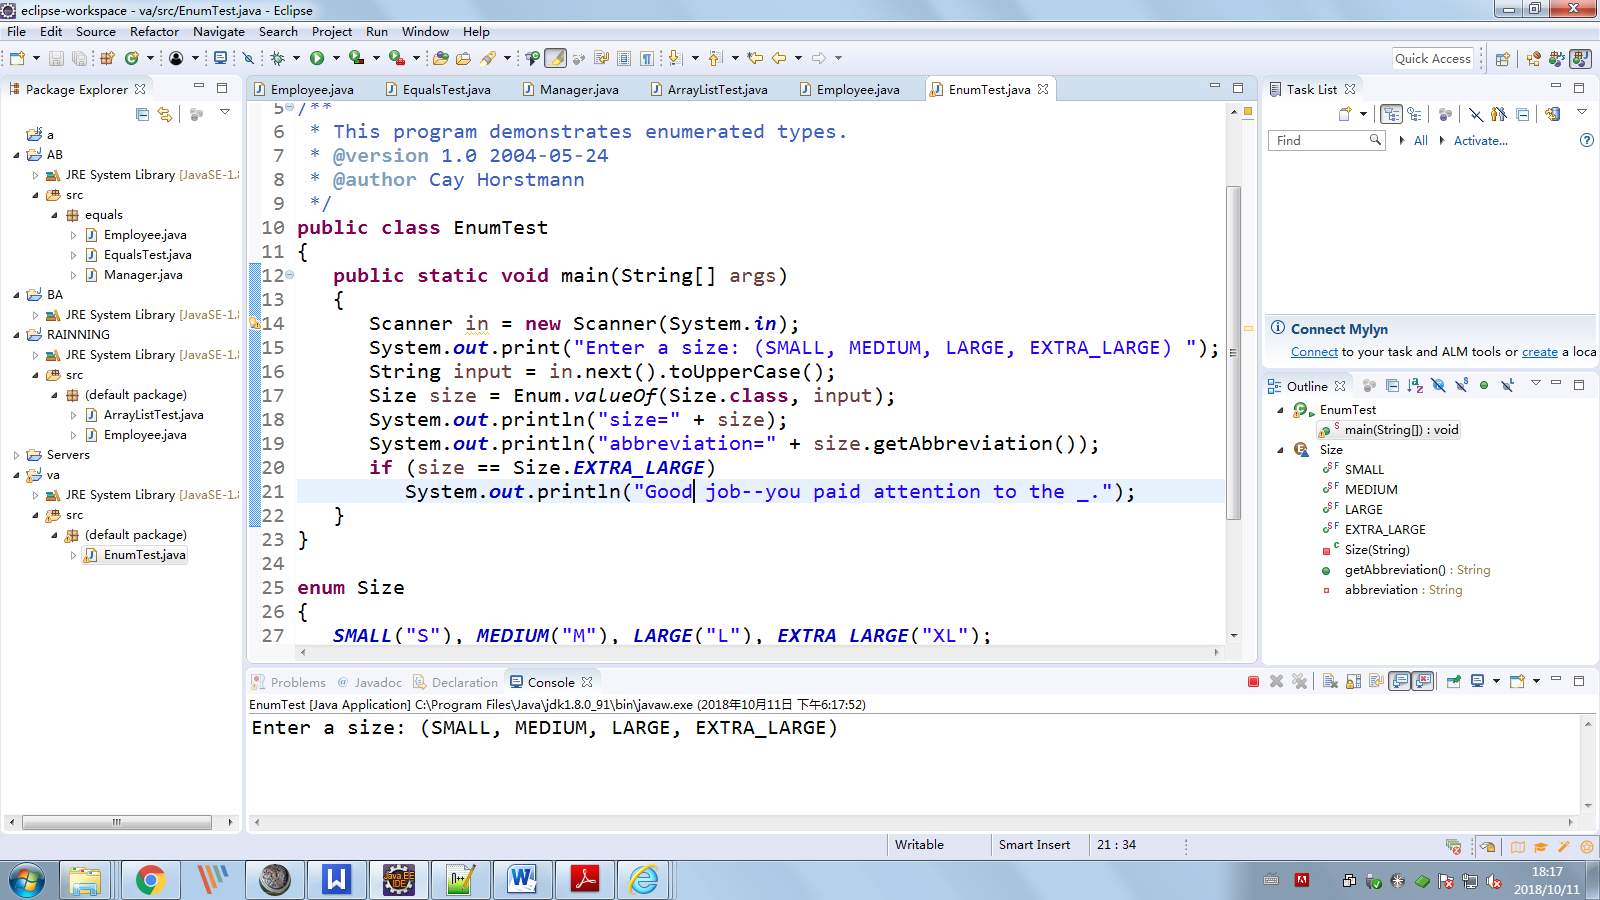The height and width of the screenshot is (900, 1600).
Task: Open the Refactor menu
Action: tap(154, 32)
